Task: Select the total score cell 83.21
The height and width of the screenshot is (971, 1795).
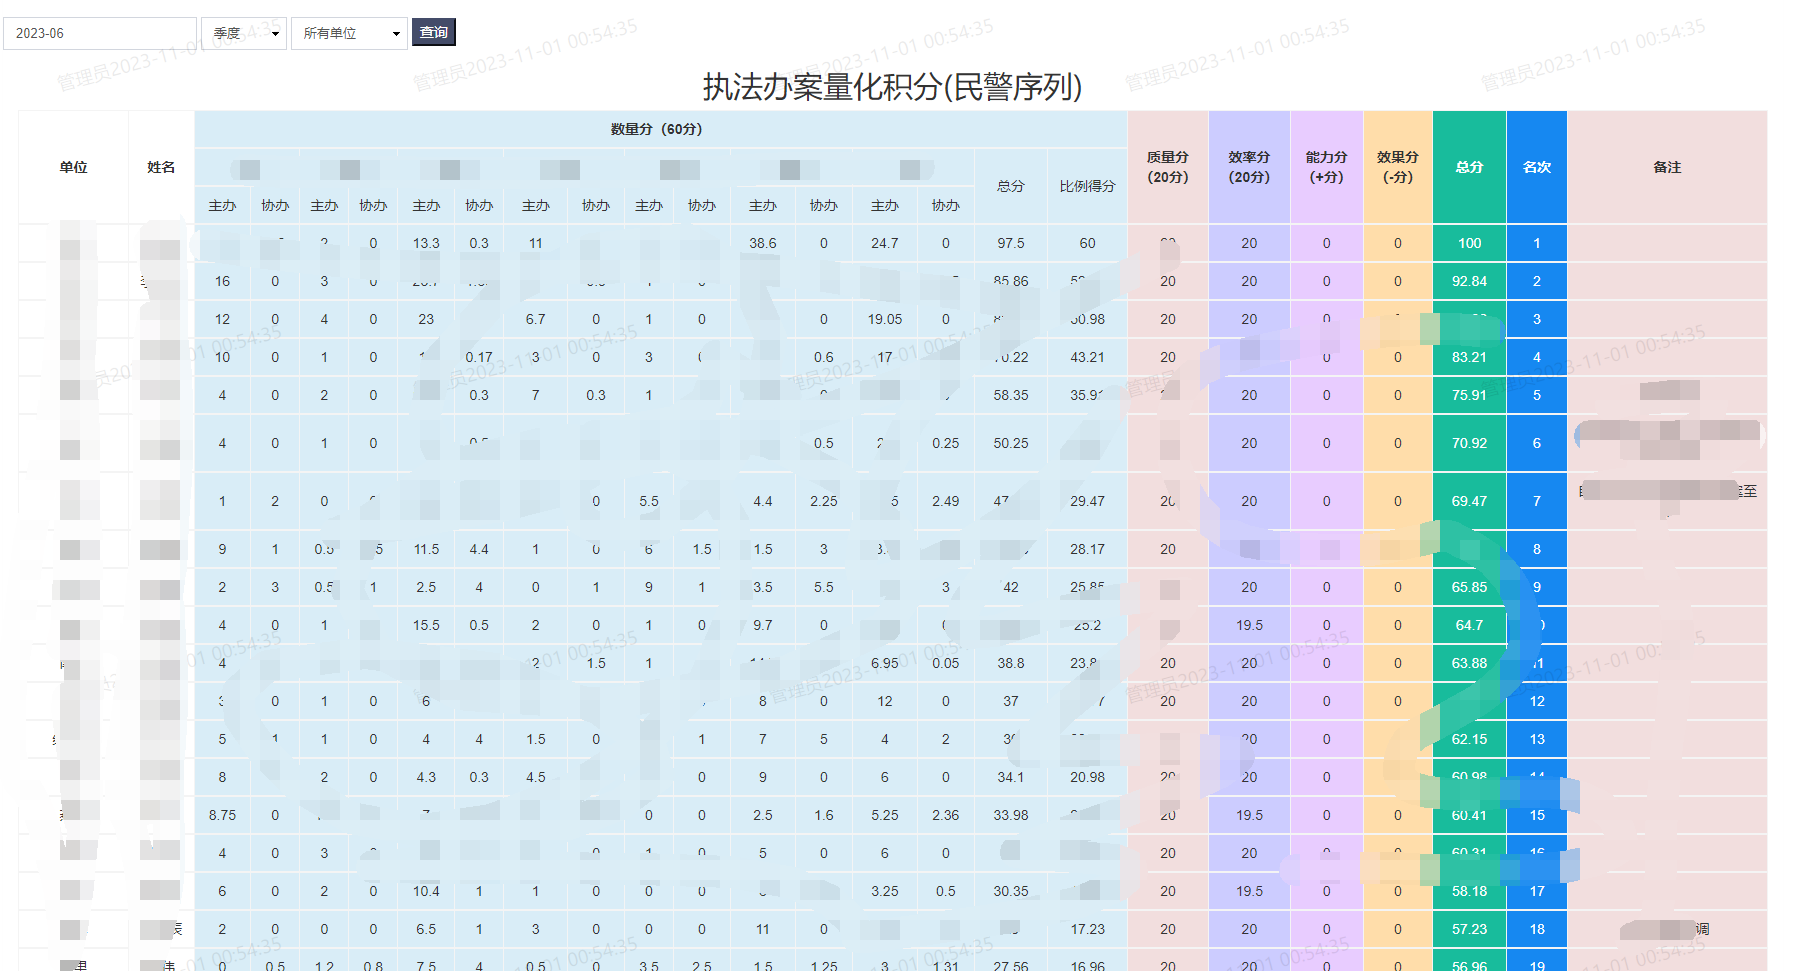Action: point(1469,357)
